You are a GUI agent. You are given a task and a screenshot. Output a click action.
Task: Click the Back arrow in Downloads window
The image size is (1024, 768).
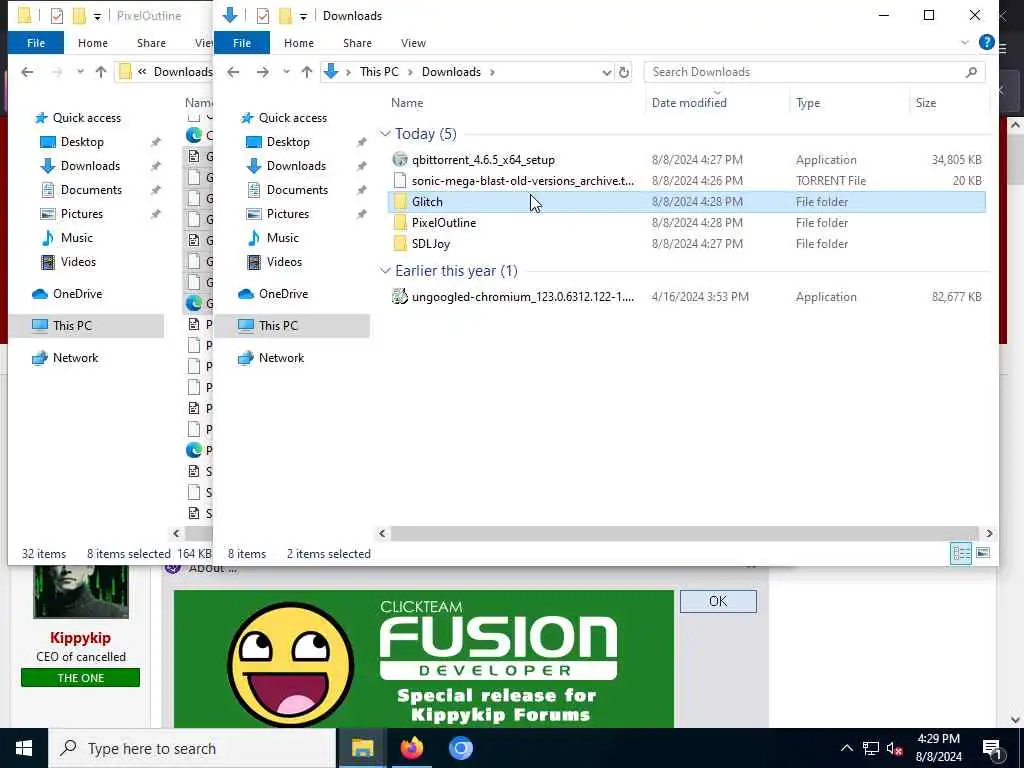(x=233, y=72)
